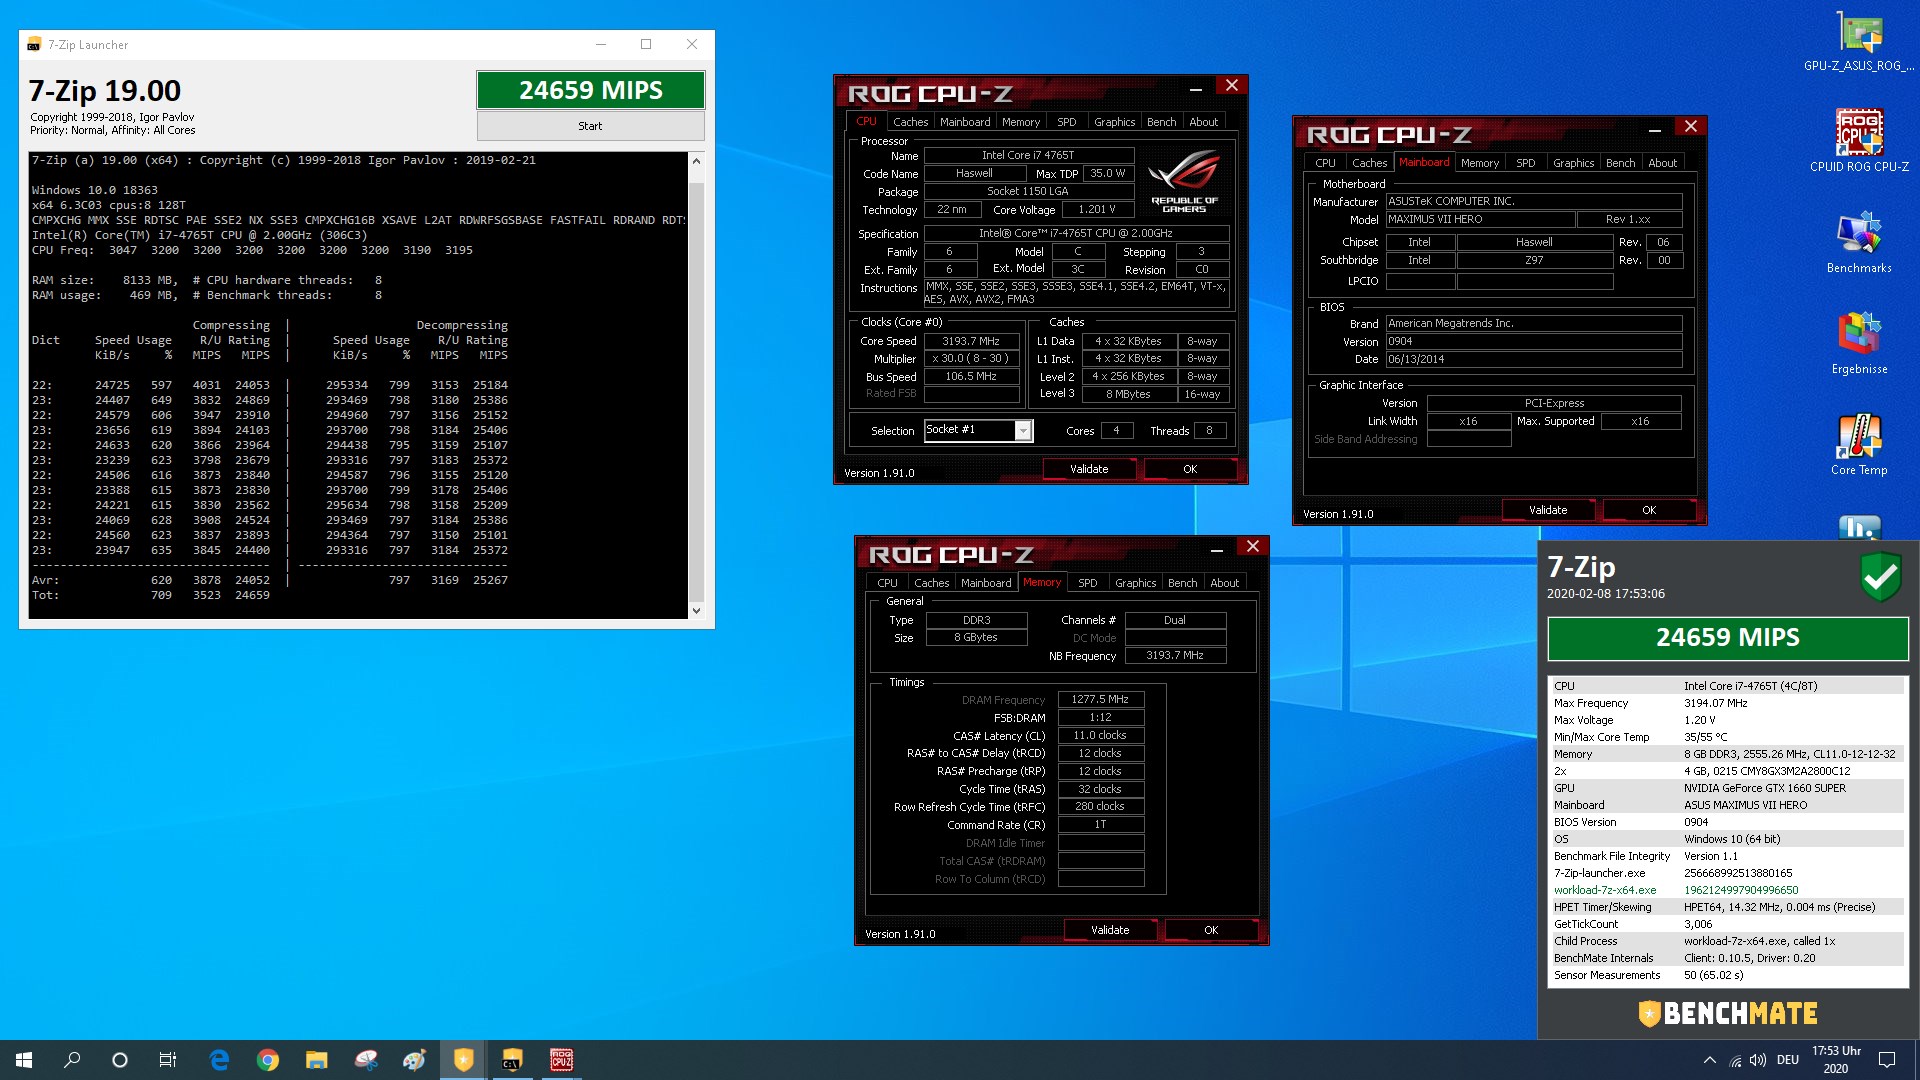1920x1080 pixels.
Task: Click the BENCHMATE logo at panel bottom
Action: pos(1728,1013)
